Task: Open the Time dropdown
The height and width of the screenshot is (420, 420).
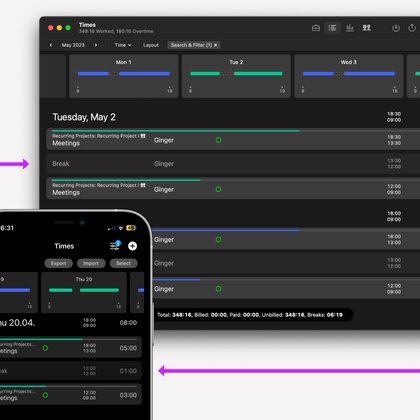Action: coord(123,45)
